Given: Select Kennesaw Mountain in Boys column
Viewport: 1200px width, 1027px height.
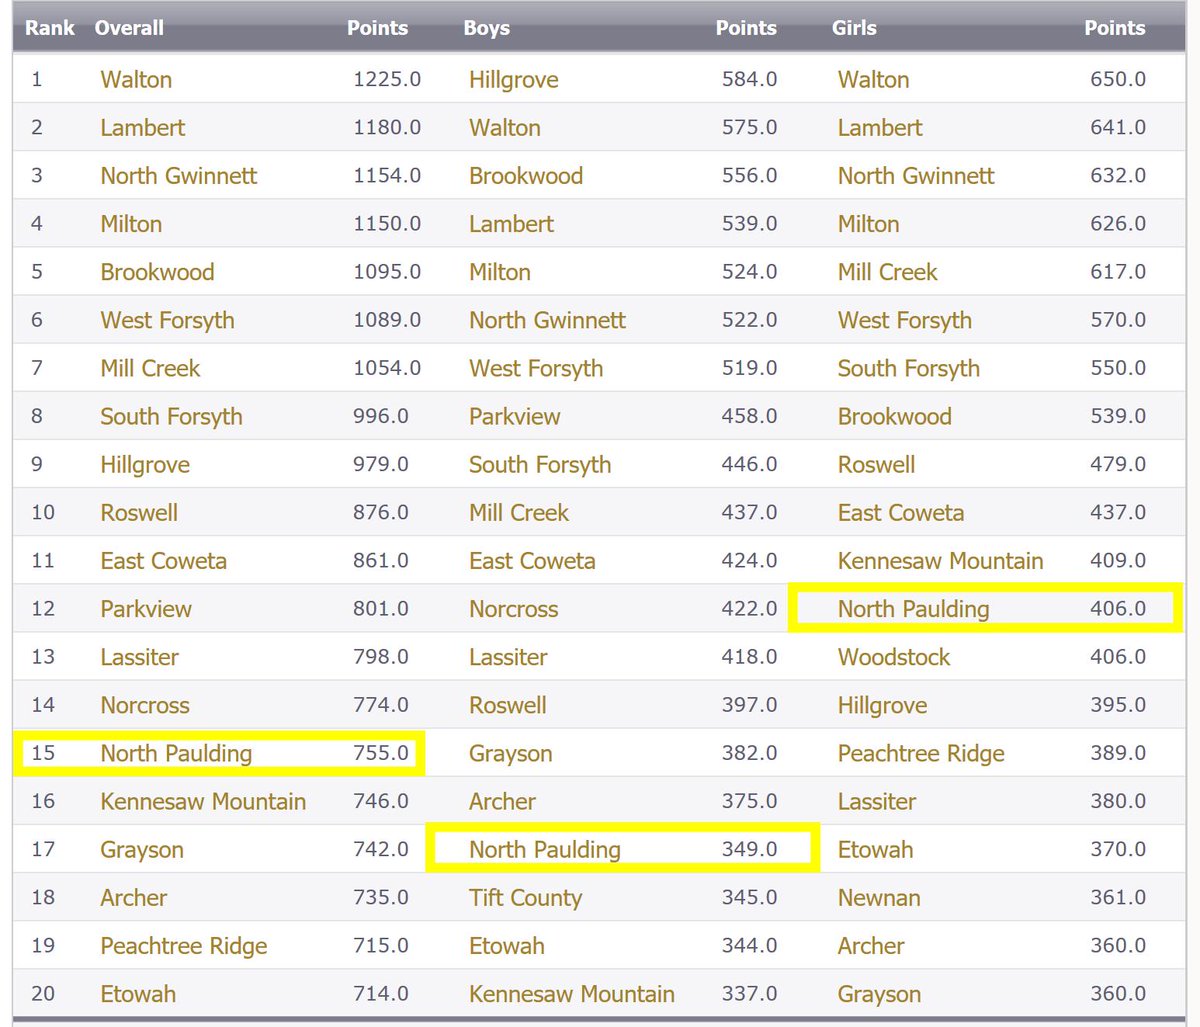Looking at the screenshot, I should [572, 994].
